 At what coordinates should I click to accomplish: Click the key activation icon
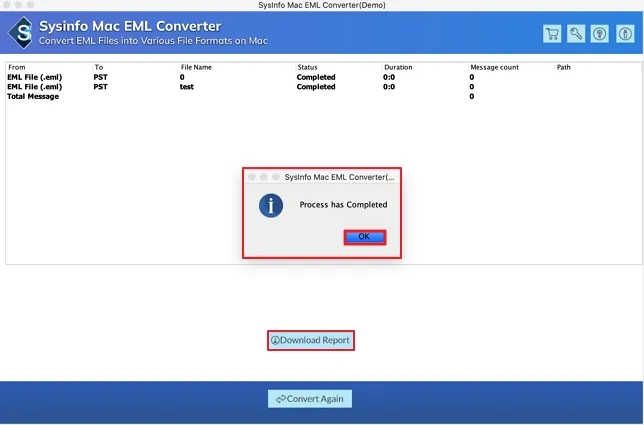tap(576, 34)
